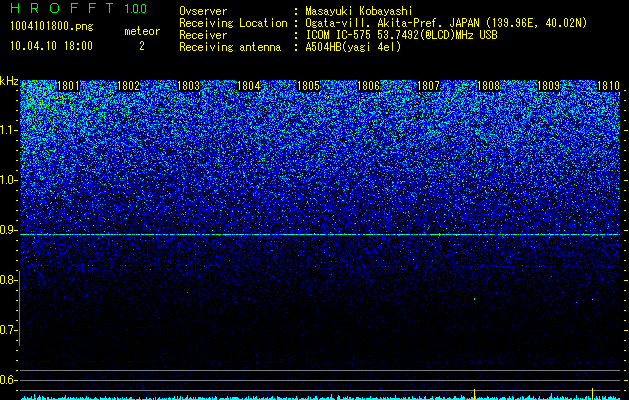Click the gray vertical range bar beside 0.8
Image resolution: width=629 pixels, height=400 pixels.
click(x=19, y=309)
